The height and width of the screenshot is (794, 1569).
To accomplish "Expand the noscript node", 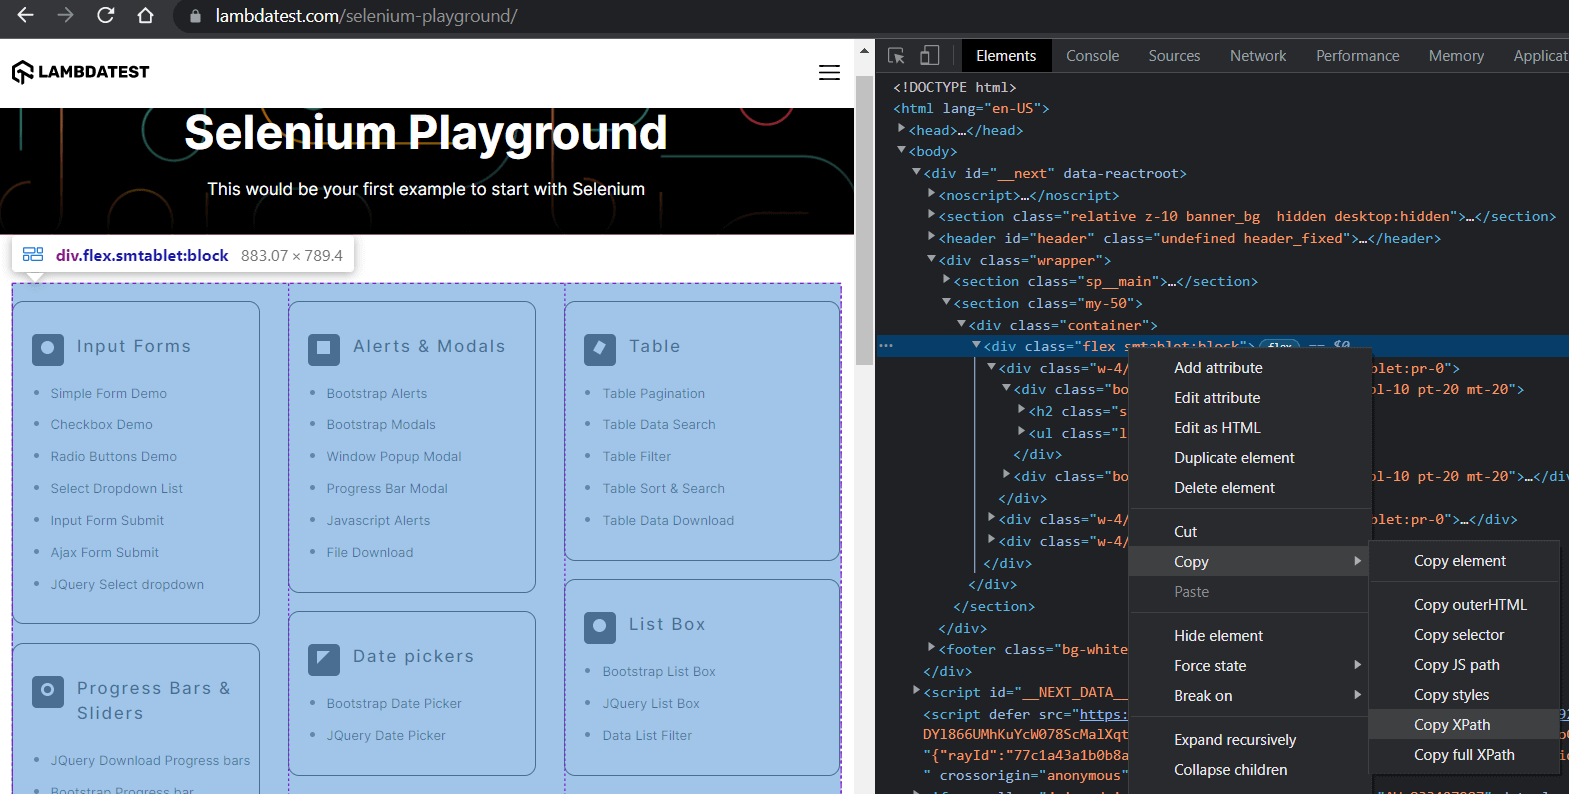I will pyautogui.click(x=931, y=194).
